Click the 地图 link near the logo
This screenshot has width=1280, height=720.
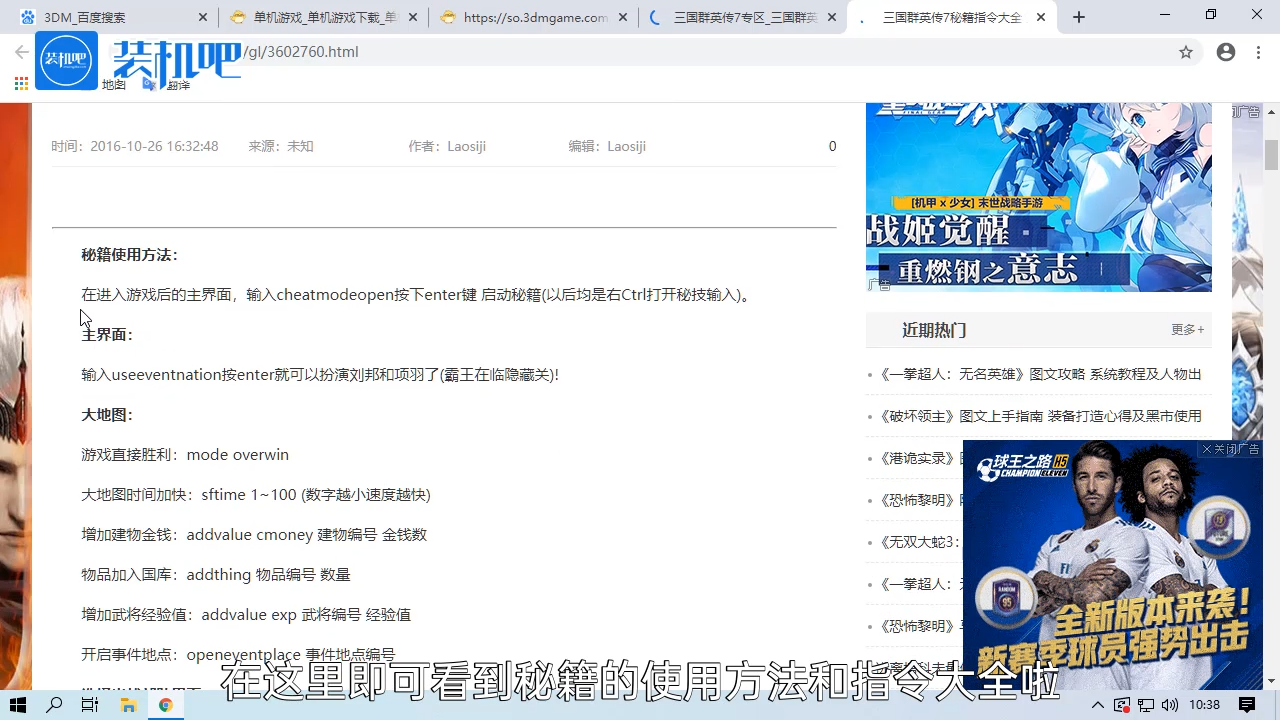(113, 85)
